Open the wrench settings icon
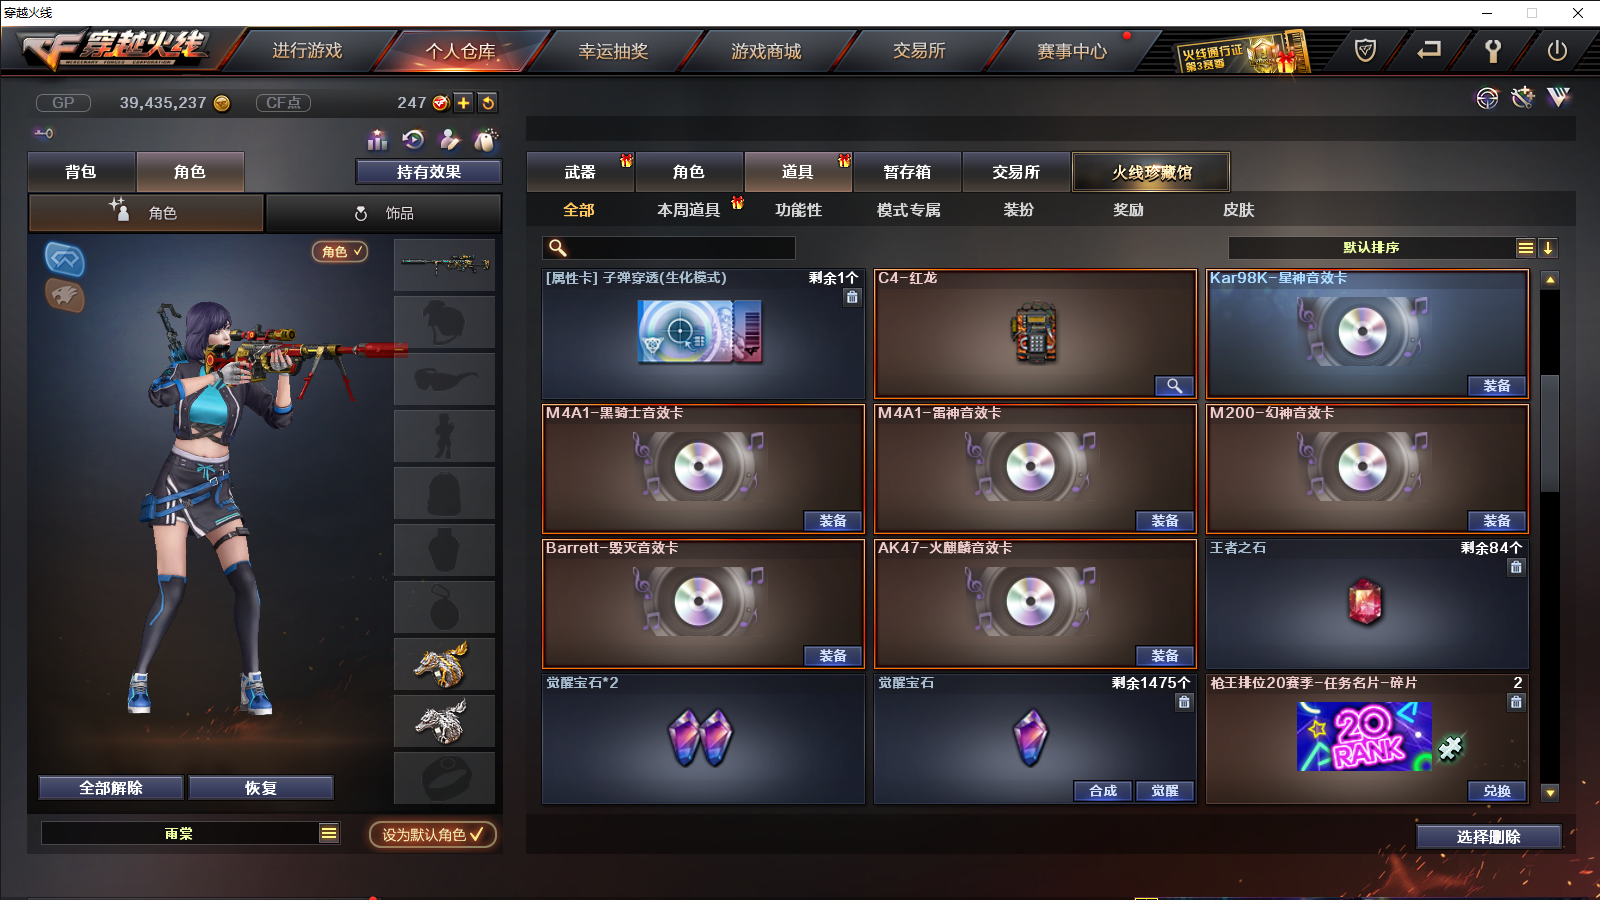1600x900 pixels. (x=1493, y=50)
